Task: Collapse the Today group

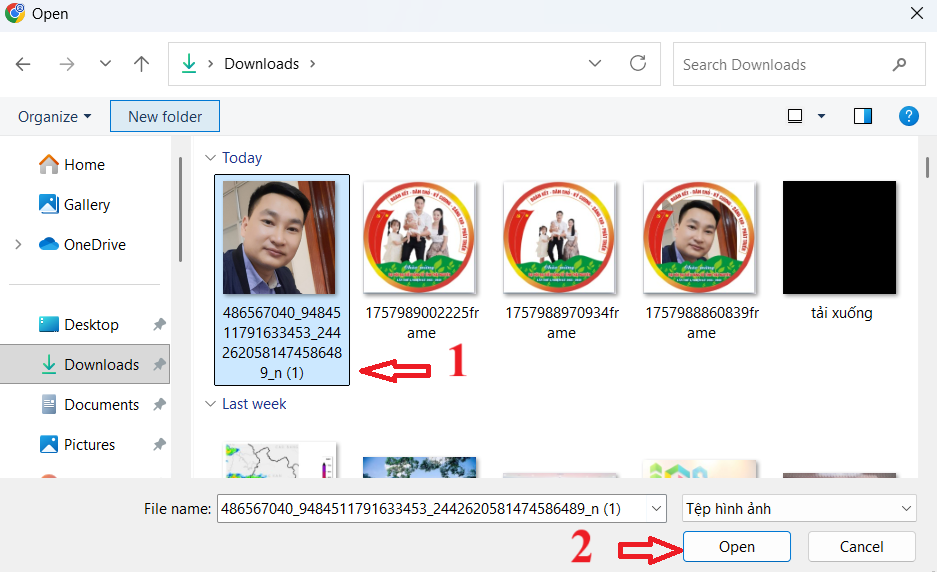Action: point(210,158)
